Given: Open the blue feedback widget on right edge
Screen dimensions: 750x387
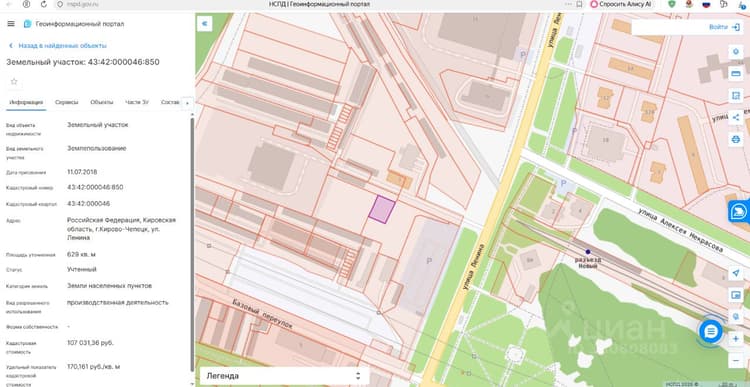Looking at the screenshot, I should (x=739, y=211).
